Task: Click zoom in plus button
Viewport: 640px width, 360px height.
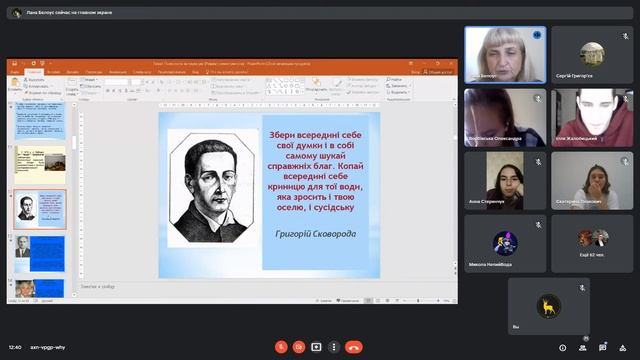Action: point(438,301)
